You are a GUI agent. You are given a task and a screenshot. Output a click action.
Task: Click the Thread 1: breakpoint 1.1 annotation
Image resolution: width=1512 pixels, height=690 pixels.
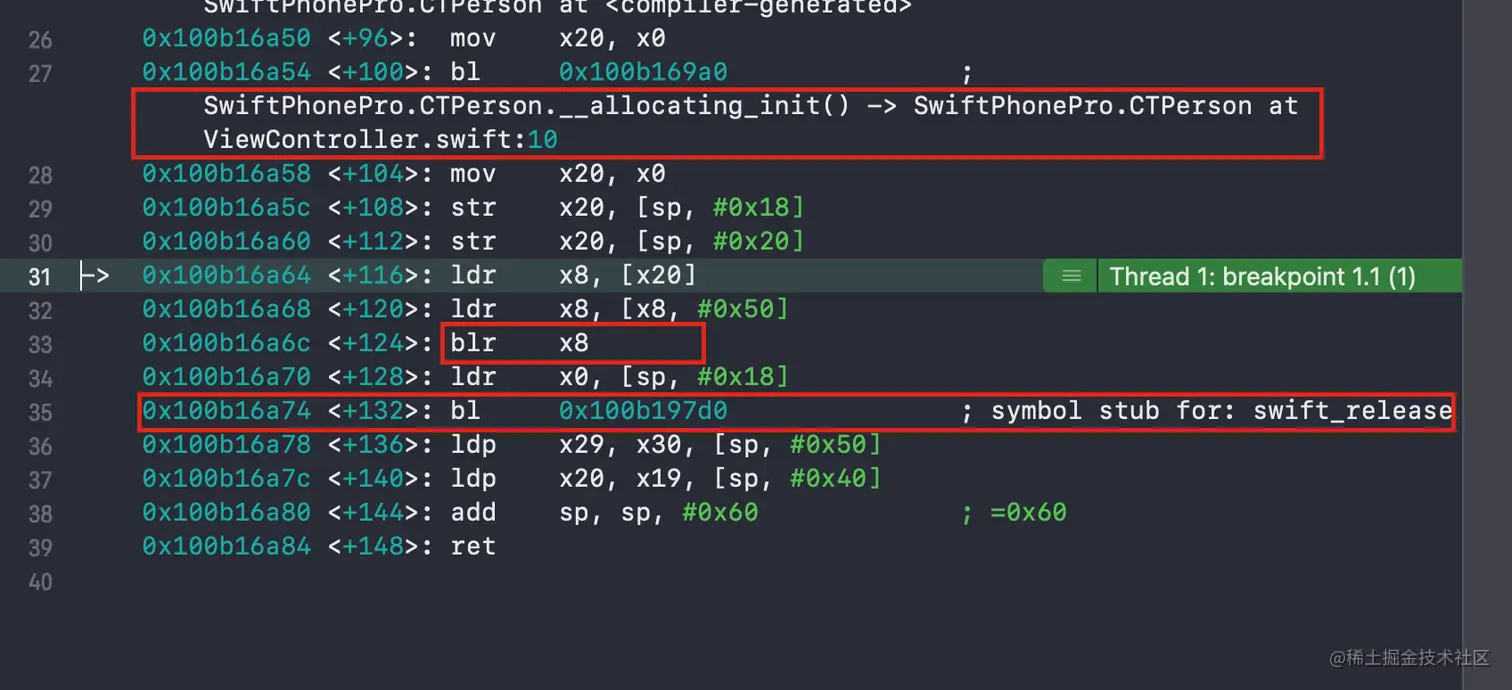click(1262, 276)
